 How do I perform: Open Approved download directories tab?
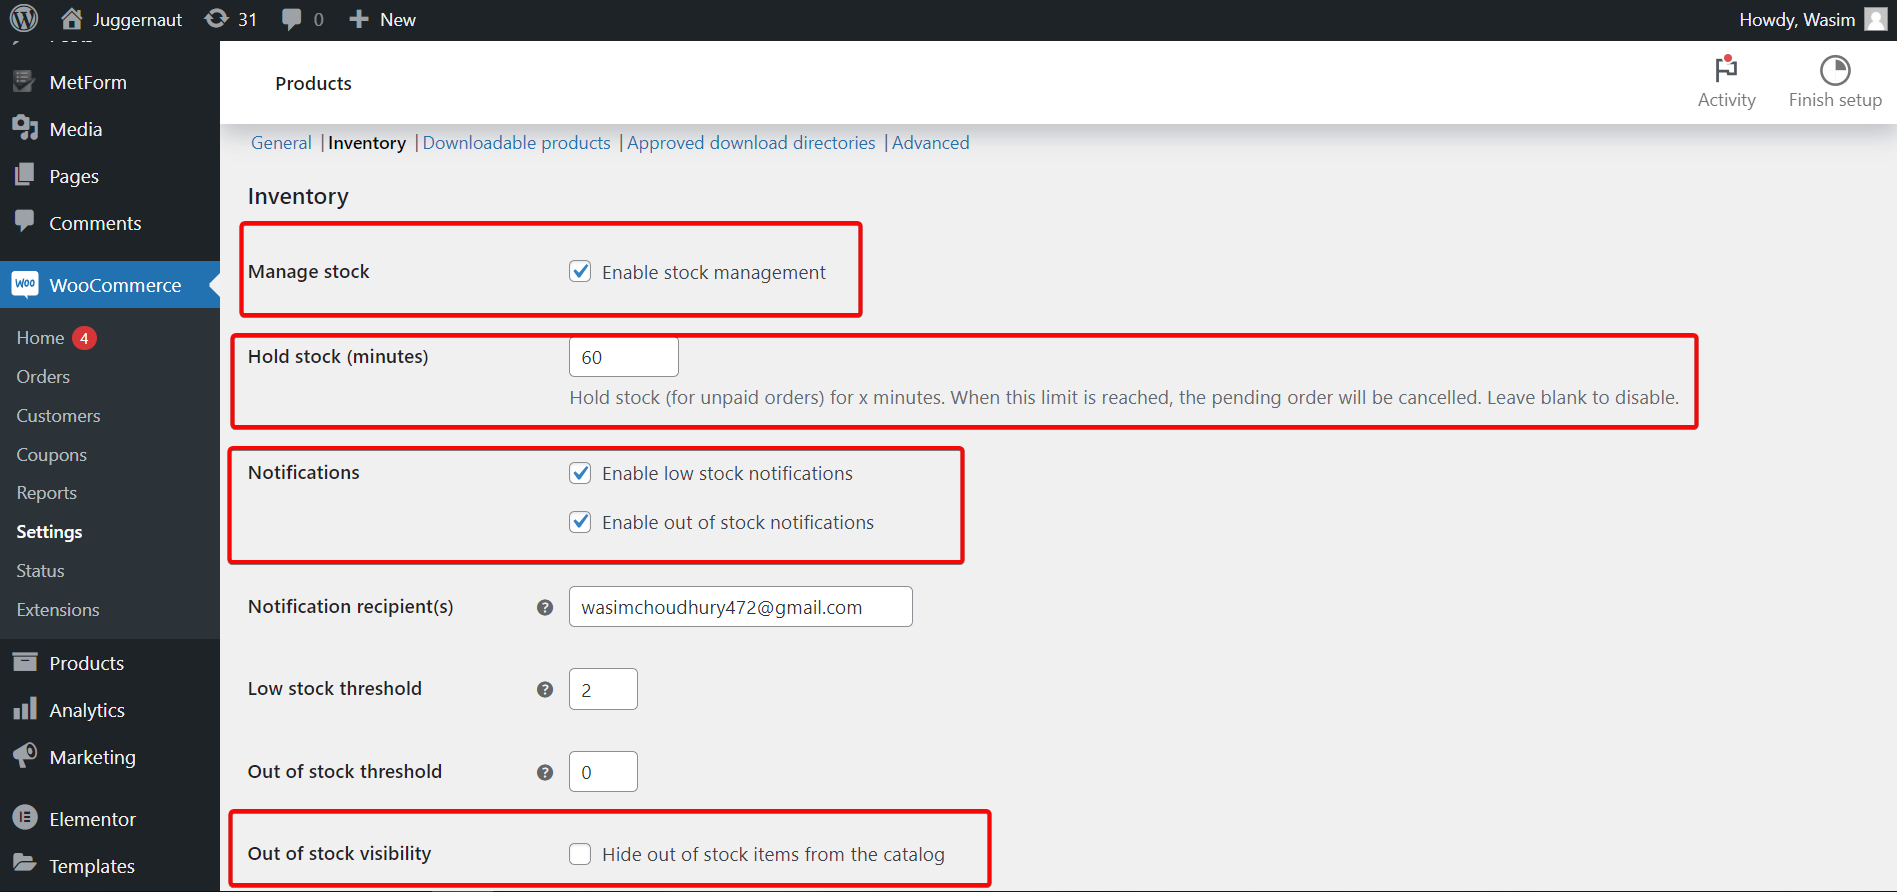click(751, 143)
